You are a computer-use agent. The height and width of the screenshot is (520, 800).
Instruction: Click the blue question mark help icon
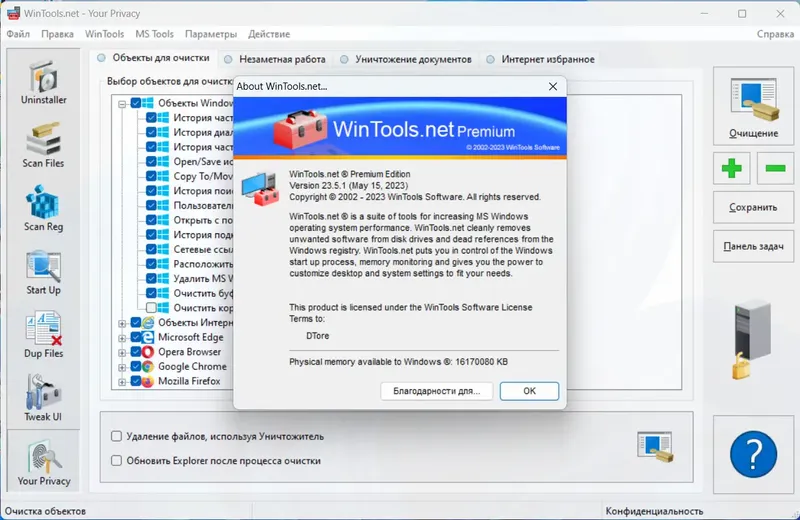pos(753,454)
